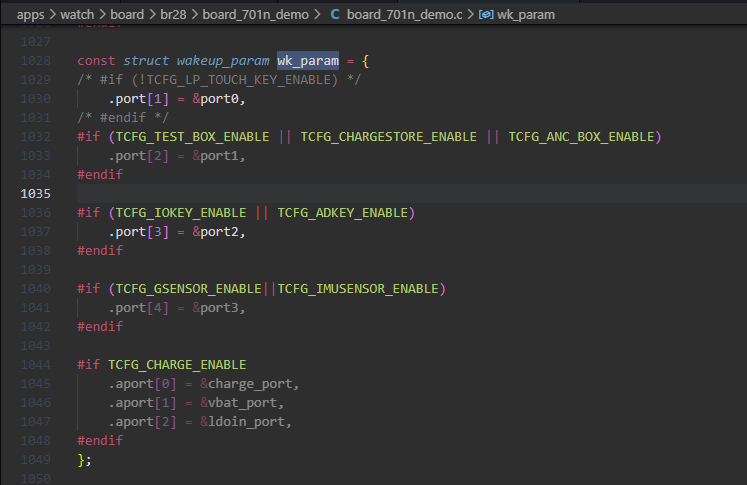Click the '#endif' on line 1034
This screenshot has height=485, width=747.
coord(100,175)
